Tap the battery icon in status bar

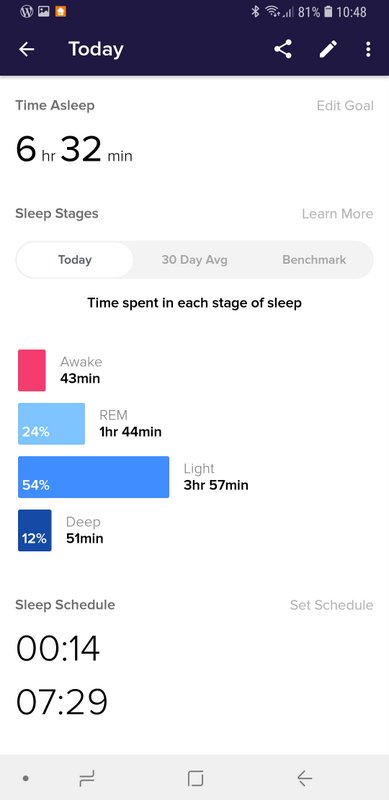(x=328, y=12)
